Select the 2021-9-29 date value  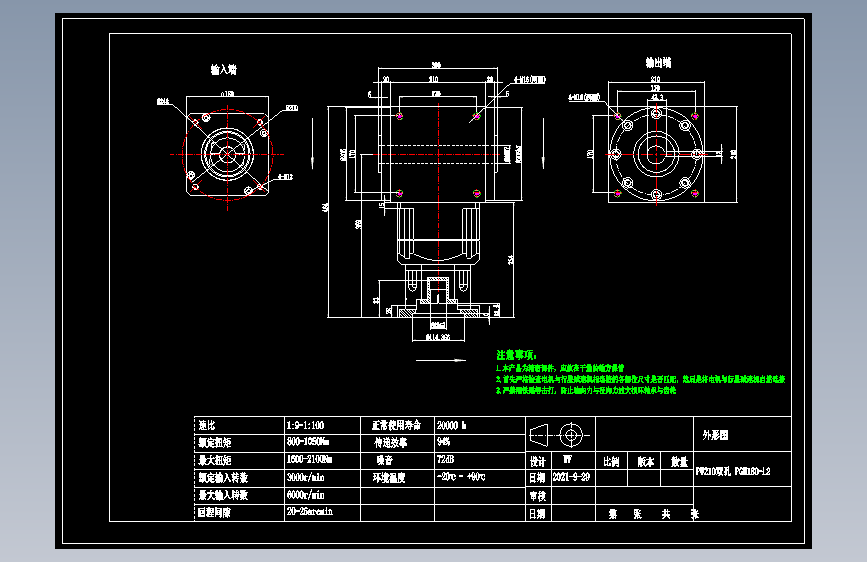(571, 477)
